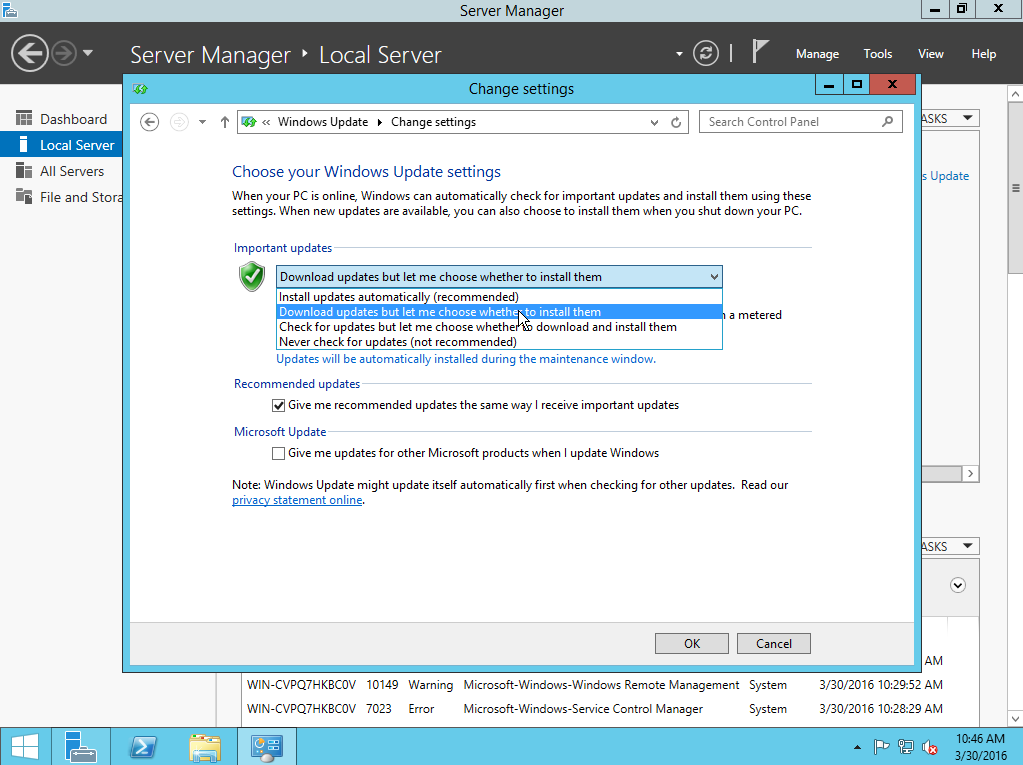1023x765 pixels.
Task: Click the File and Storage icon
Action: point(24,196)
